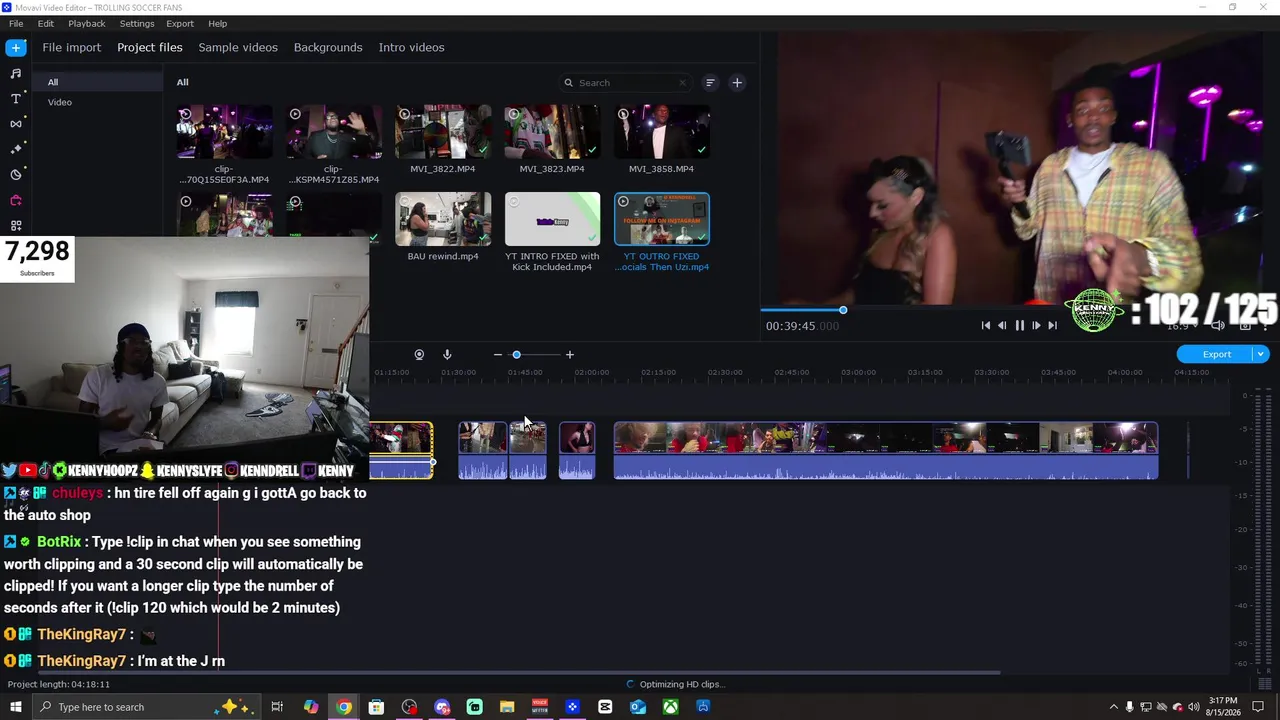
Task: Click the preview volume speaker icon
Action: (1218, 325)
